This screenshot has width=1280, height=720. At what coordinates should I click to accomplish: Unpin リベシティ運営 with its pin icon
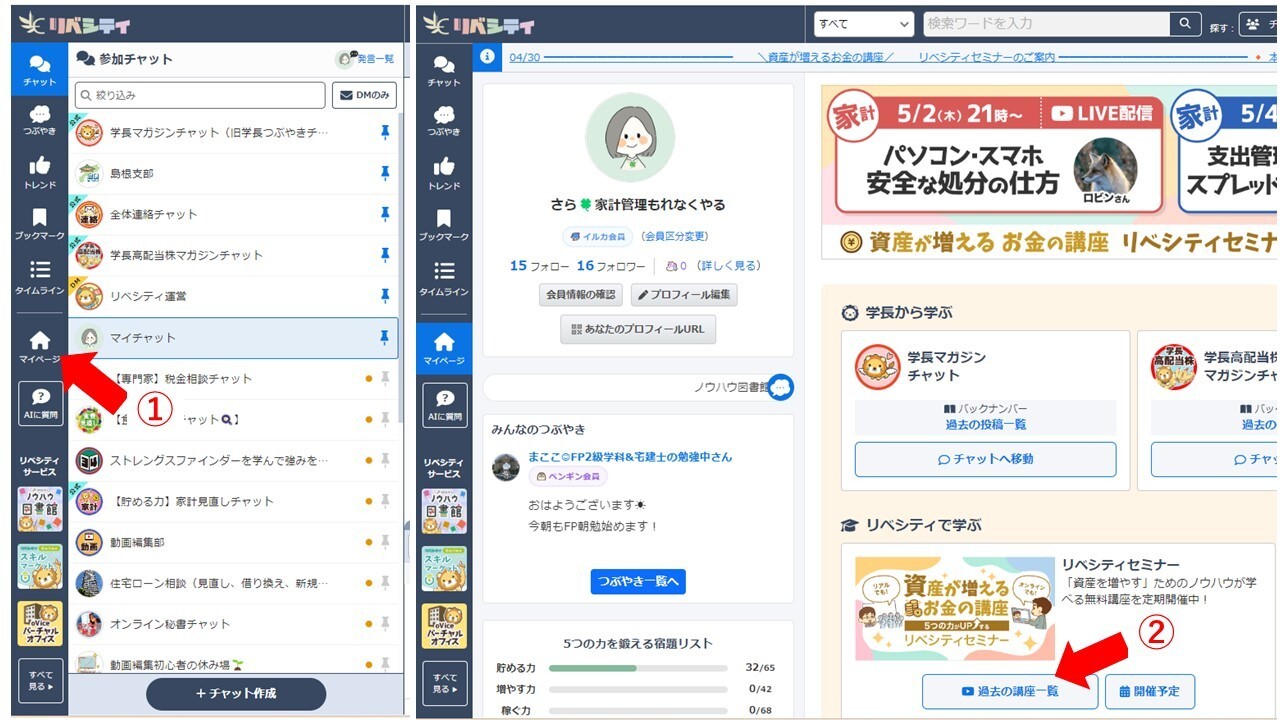tap(385, 296)
